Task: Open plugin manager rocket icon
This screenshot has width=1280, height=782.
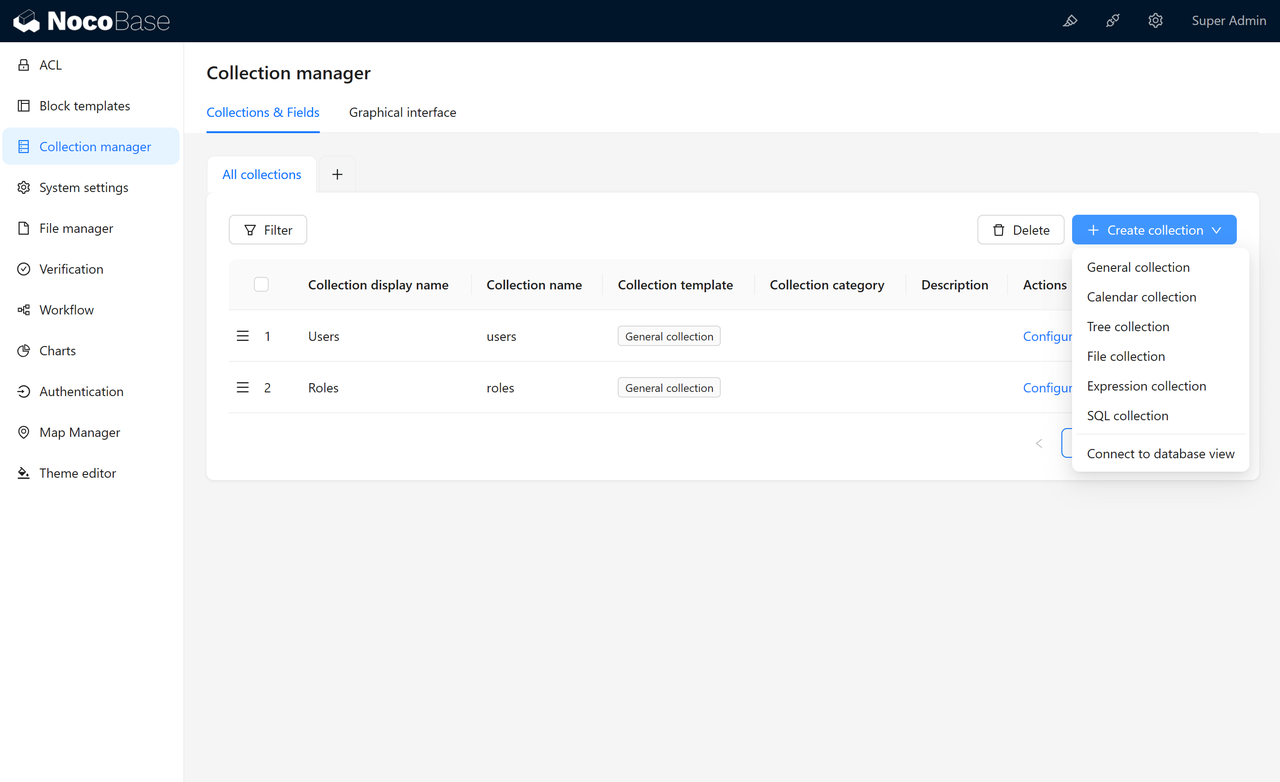Action: point(1113,21)
